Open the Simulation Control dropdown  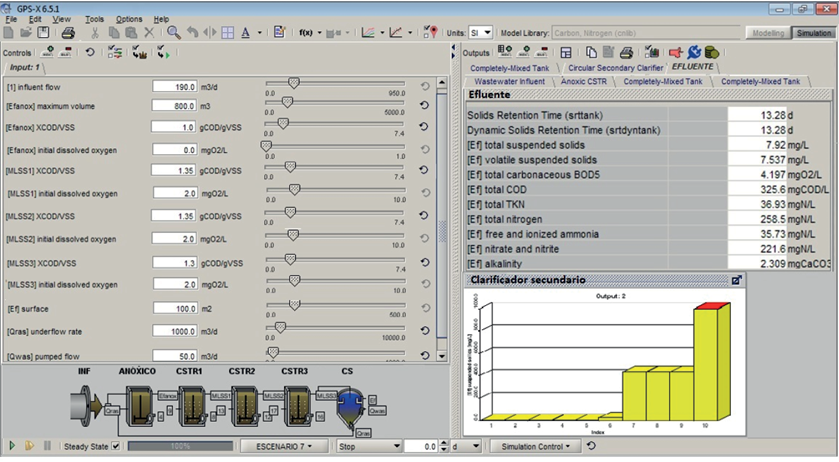[x=537, y=446]
